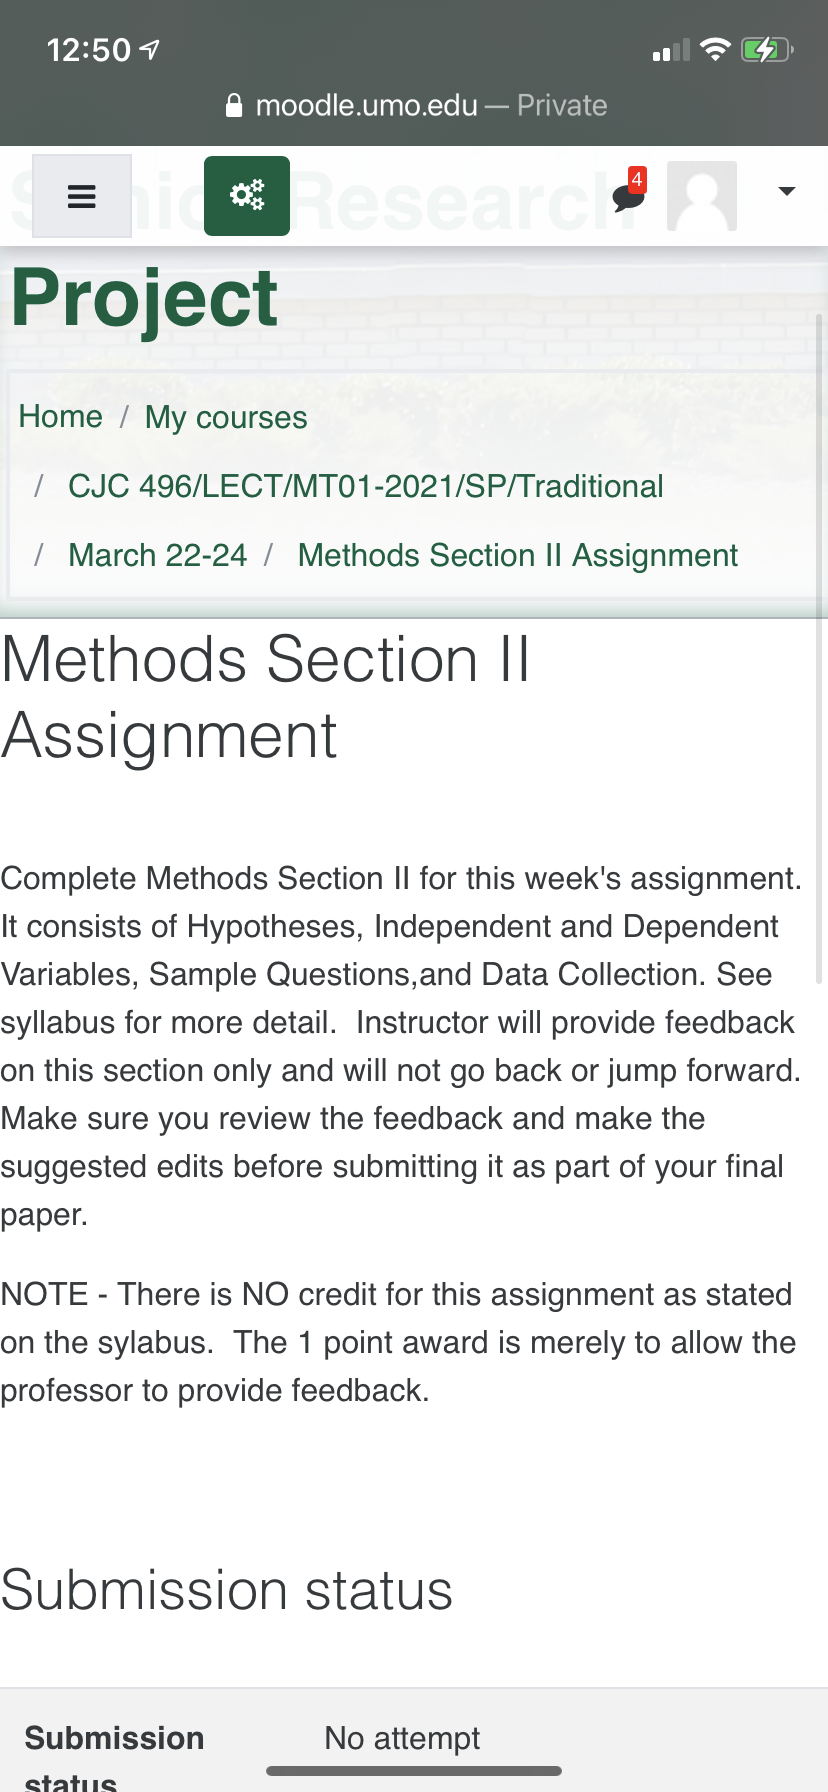Viewport: 828px width, 1792px height.
Task: Click the page scrollbar on right edge
Action: [820, 650]
